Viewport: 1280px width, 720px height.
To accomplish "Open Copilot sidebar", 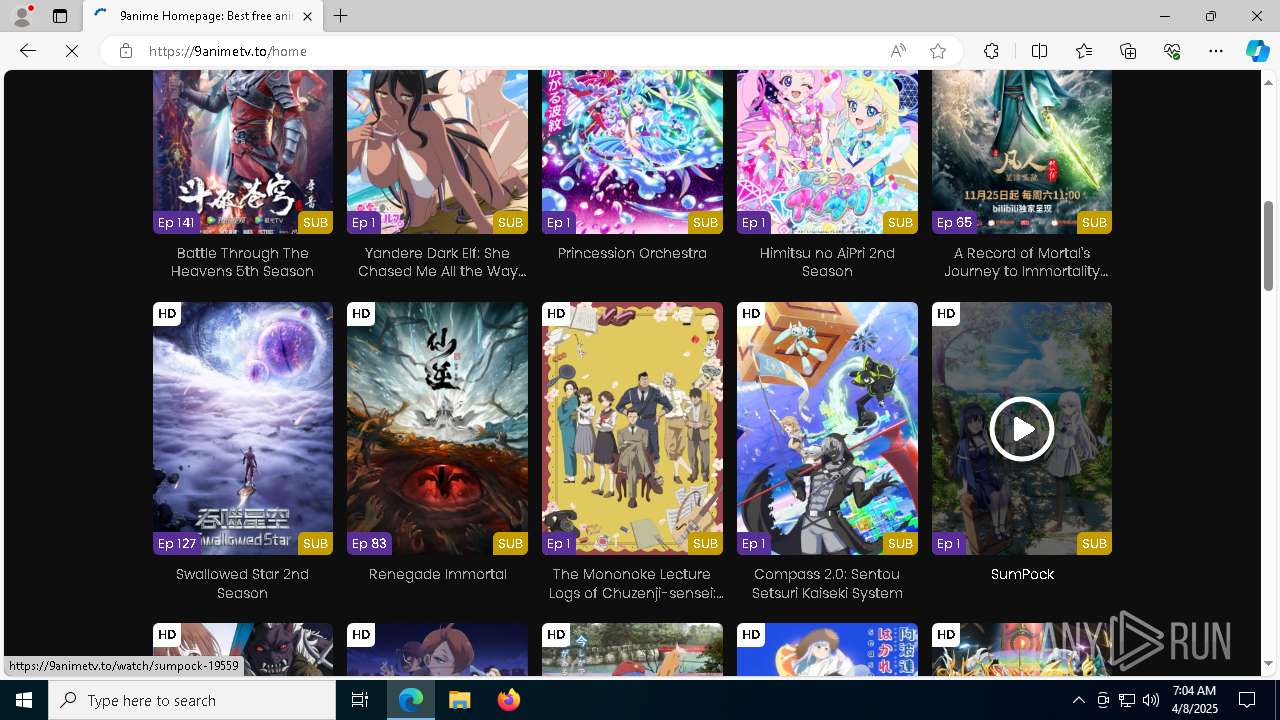I will [x=1257, y=51].
